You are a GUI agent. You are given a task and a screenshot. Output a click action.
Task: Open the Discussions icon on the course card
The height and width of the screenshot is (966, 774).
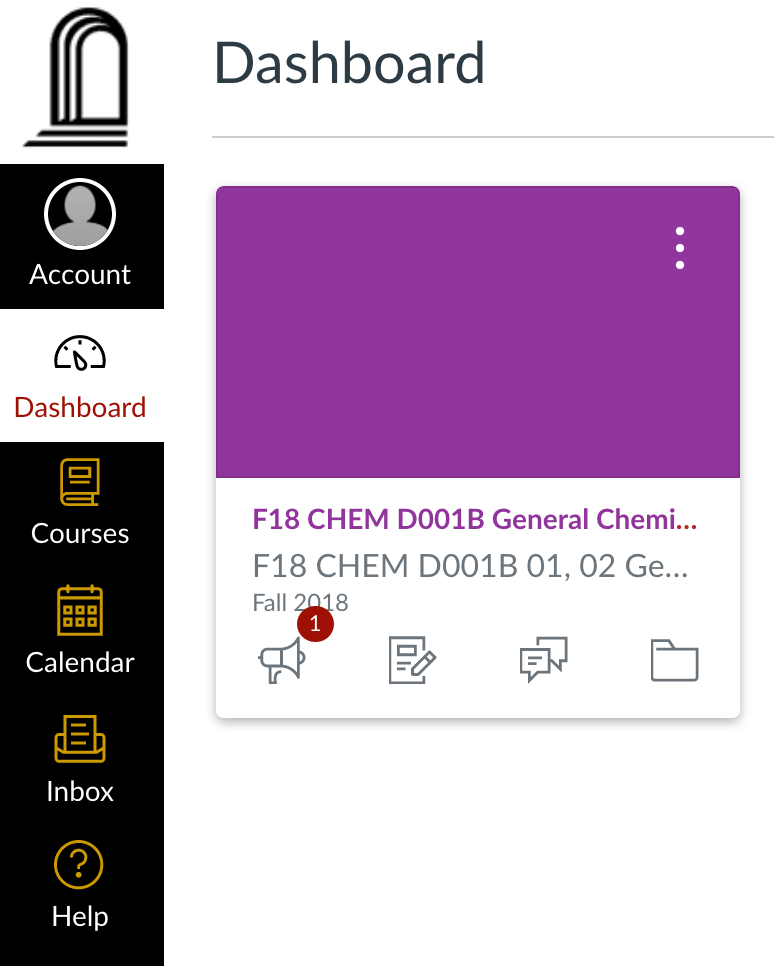coord(544,660)
